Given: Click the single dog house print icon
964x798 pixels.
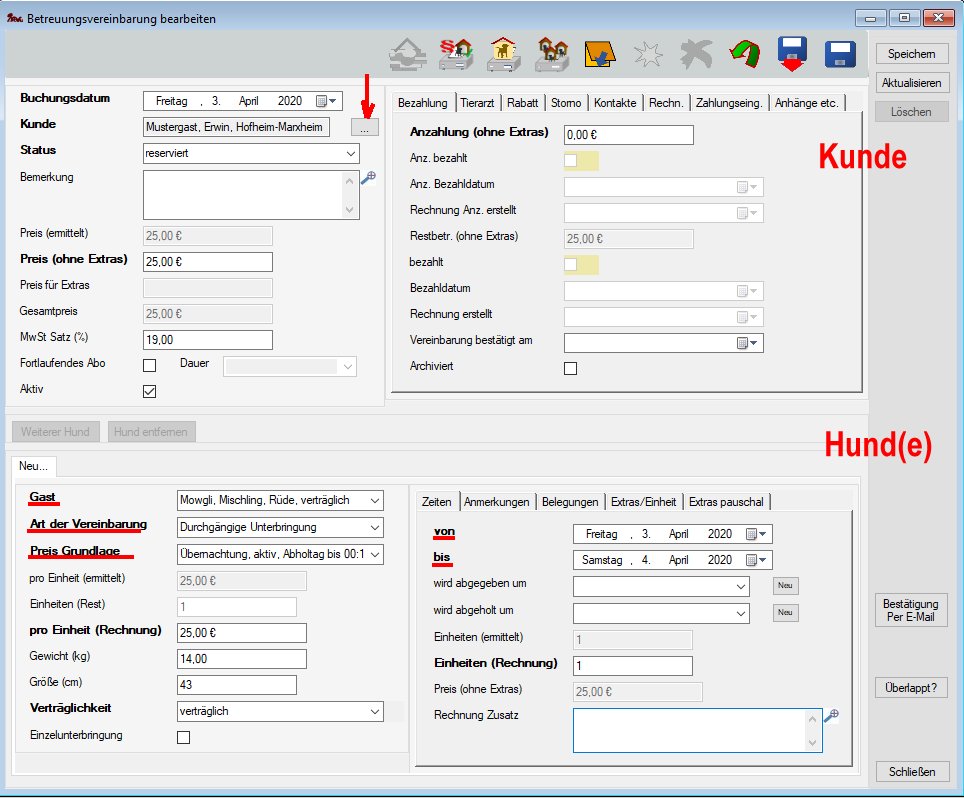Looking at the screenshot, I should point(503,53).
